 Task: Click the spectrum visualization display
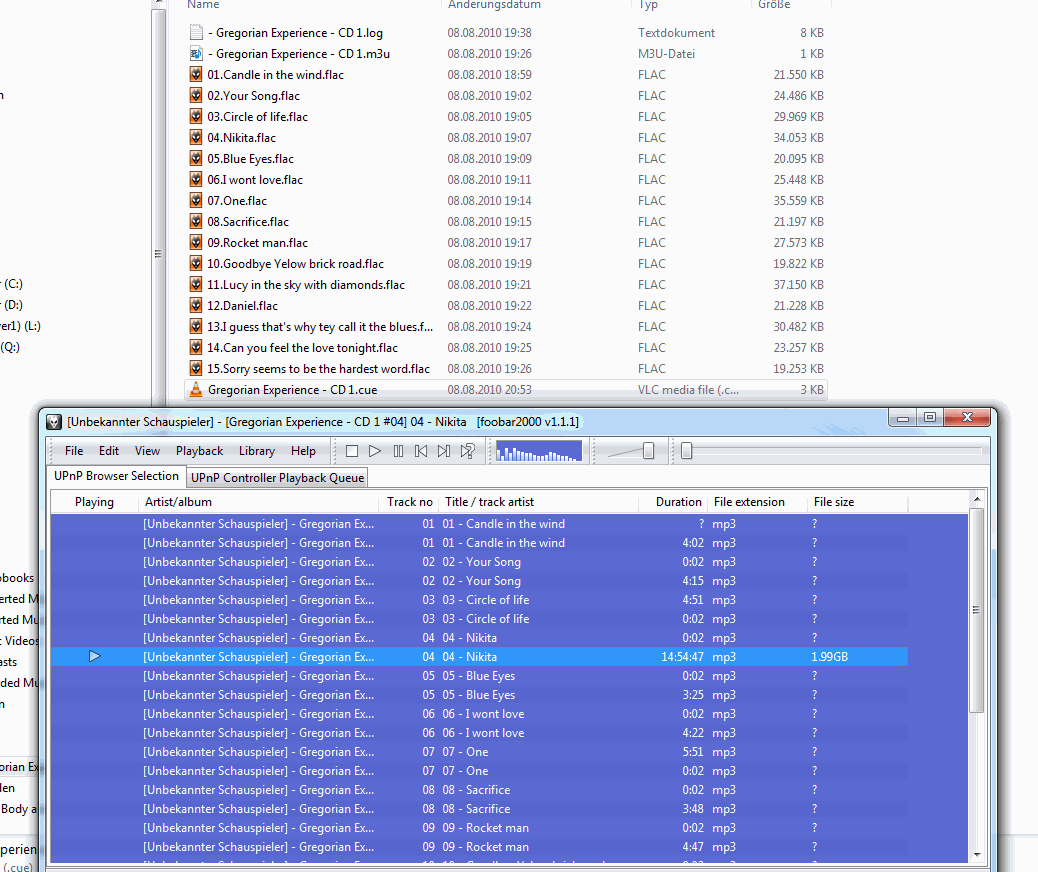click(539, 451)
